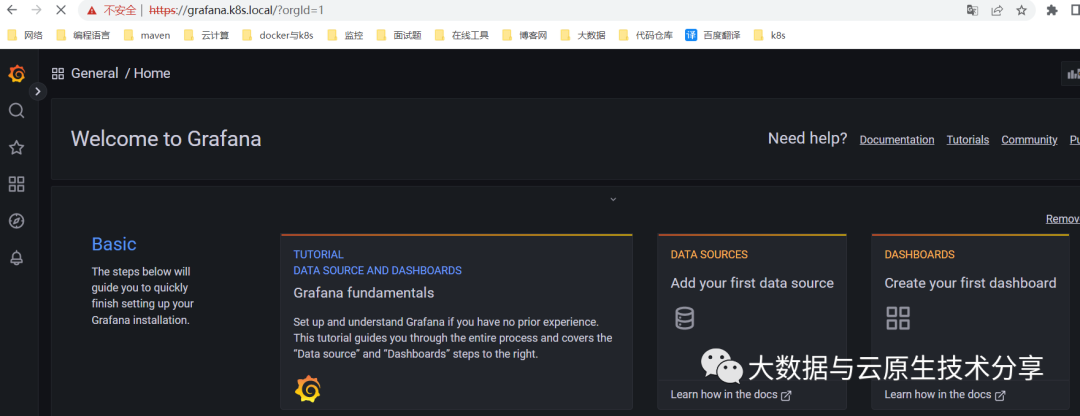This screenshot has width=1080, height=416.
Task: Open the 面试题 bookmarks folder
Action: tap(399, 35)
